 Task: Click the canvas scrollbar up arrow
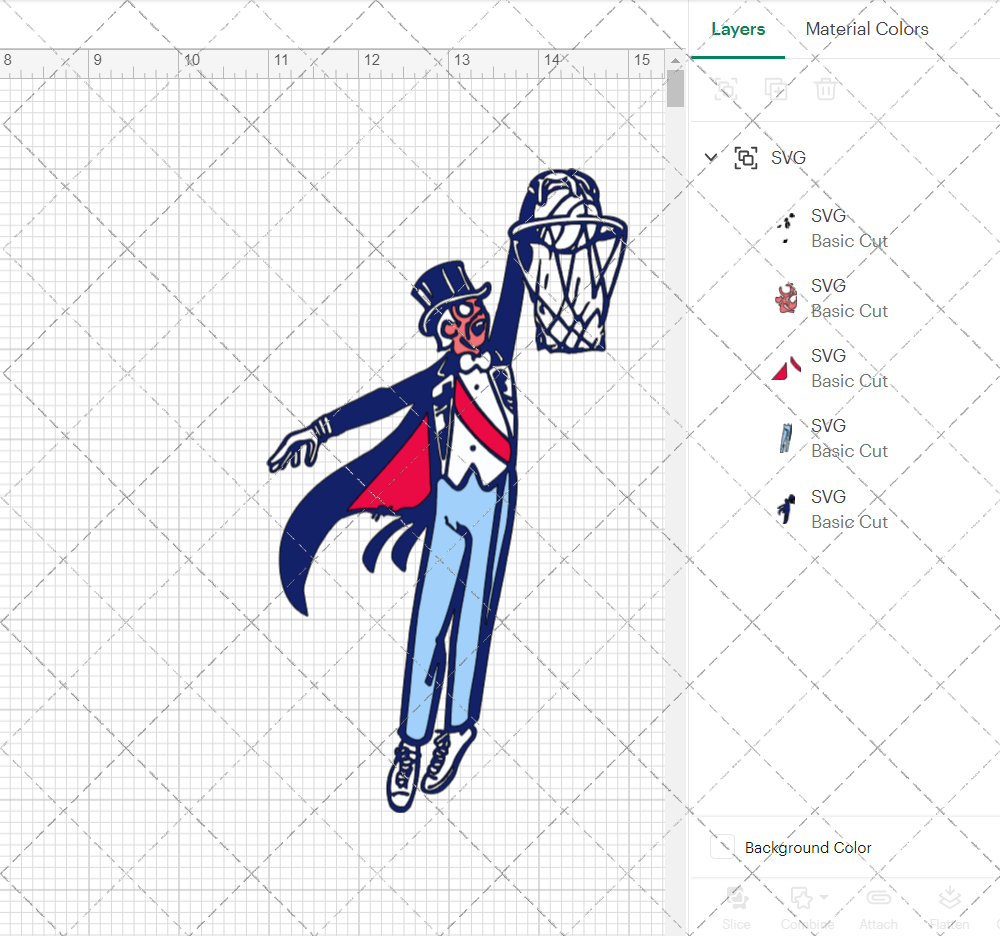675,61
